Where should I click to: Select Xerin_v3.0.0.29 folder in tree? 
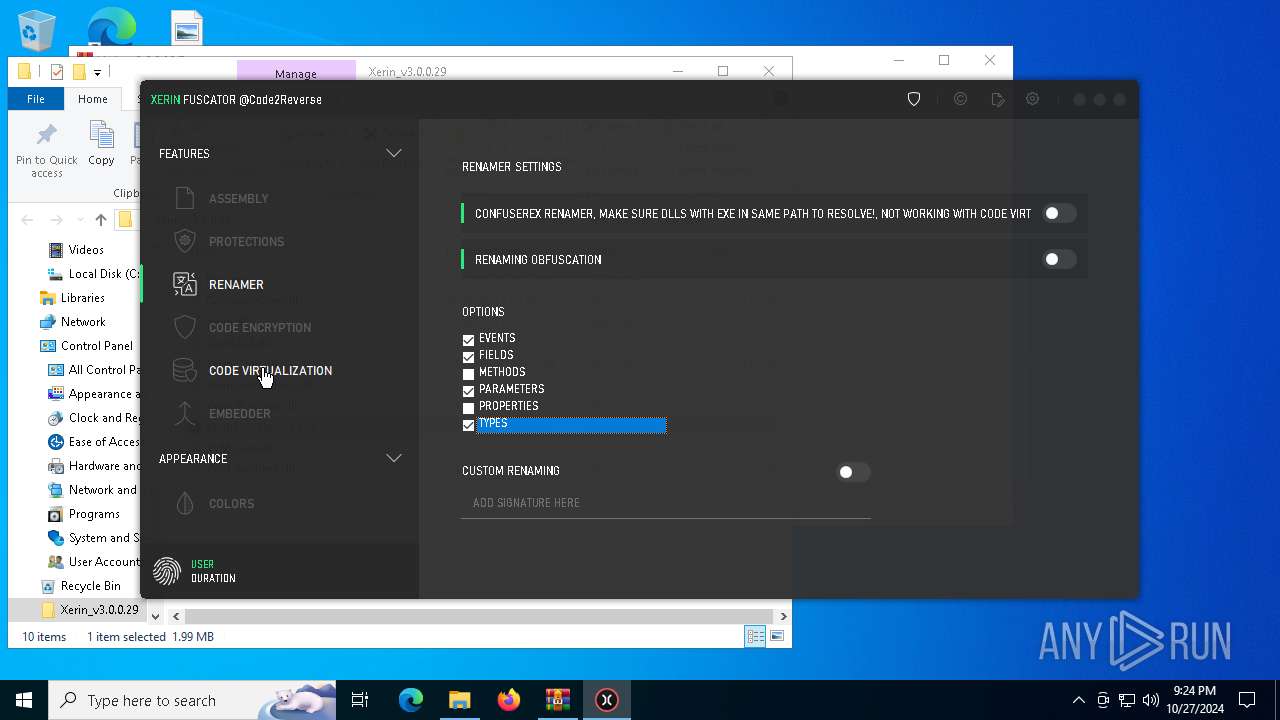(x=99, y=610)
